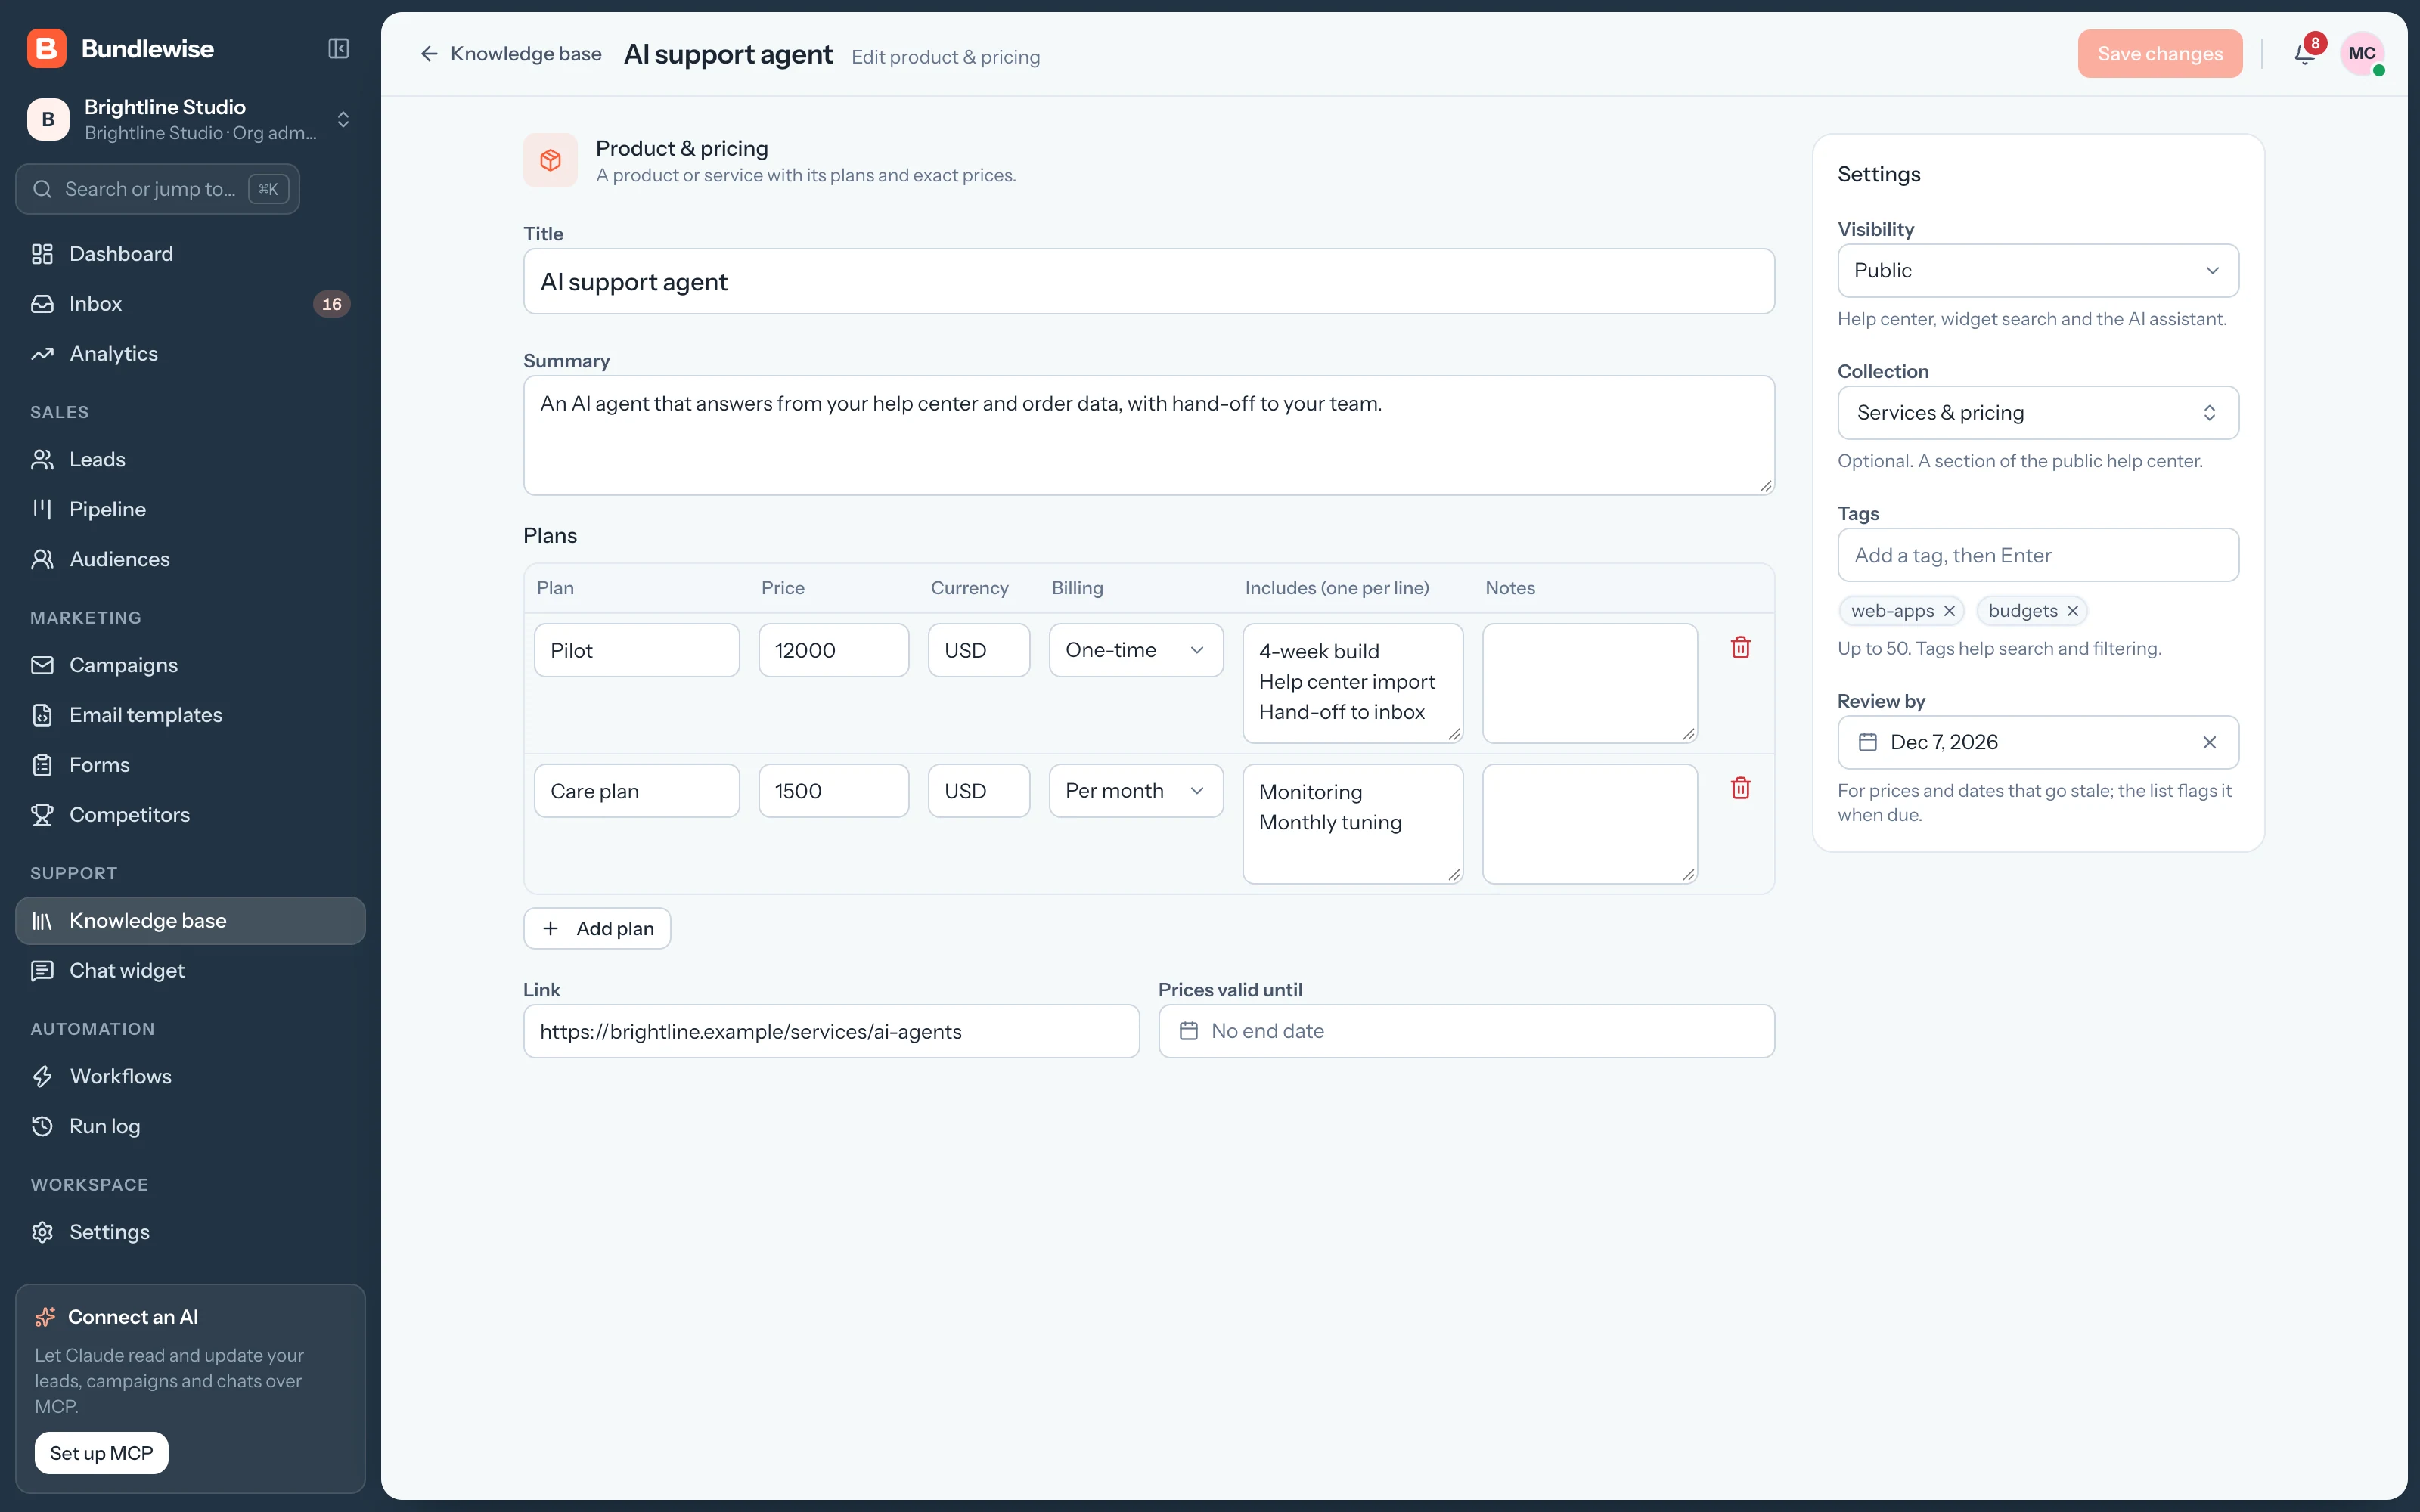Screen dimensions: 2420x1512
Task: Open the Review by calendar icon
Action: click(1867, 743)
